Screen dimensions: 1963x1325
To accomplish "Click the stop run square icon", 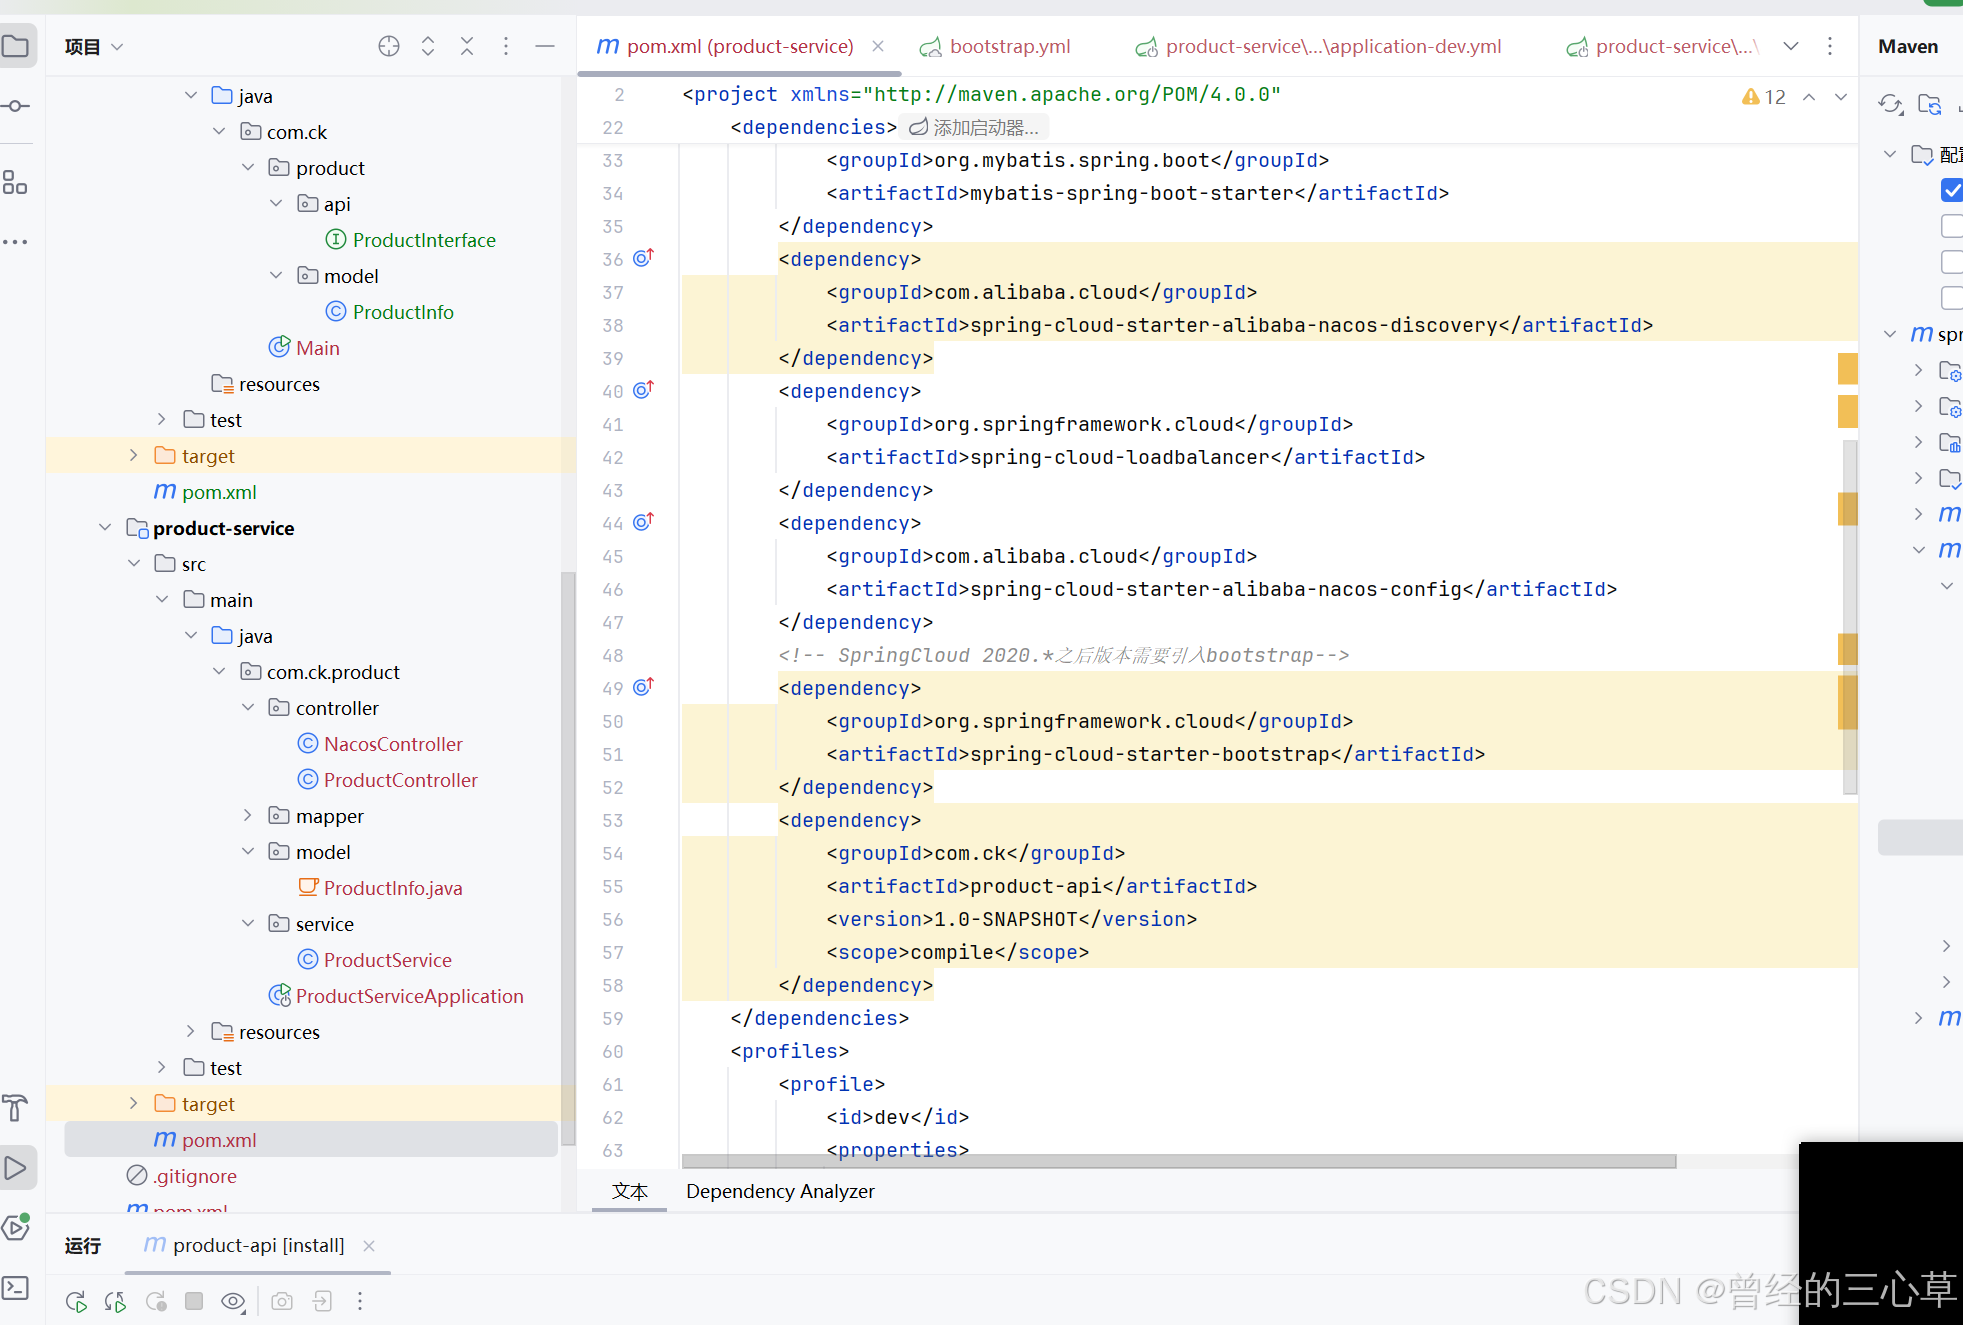I will click(x=194, y=1301).
